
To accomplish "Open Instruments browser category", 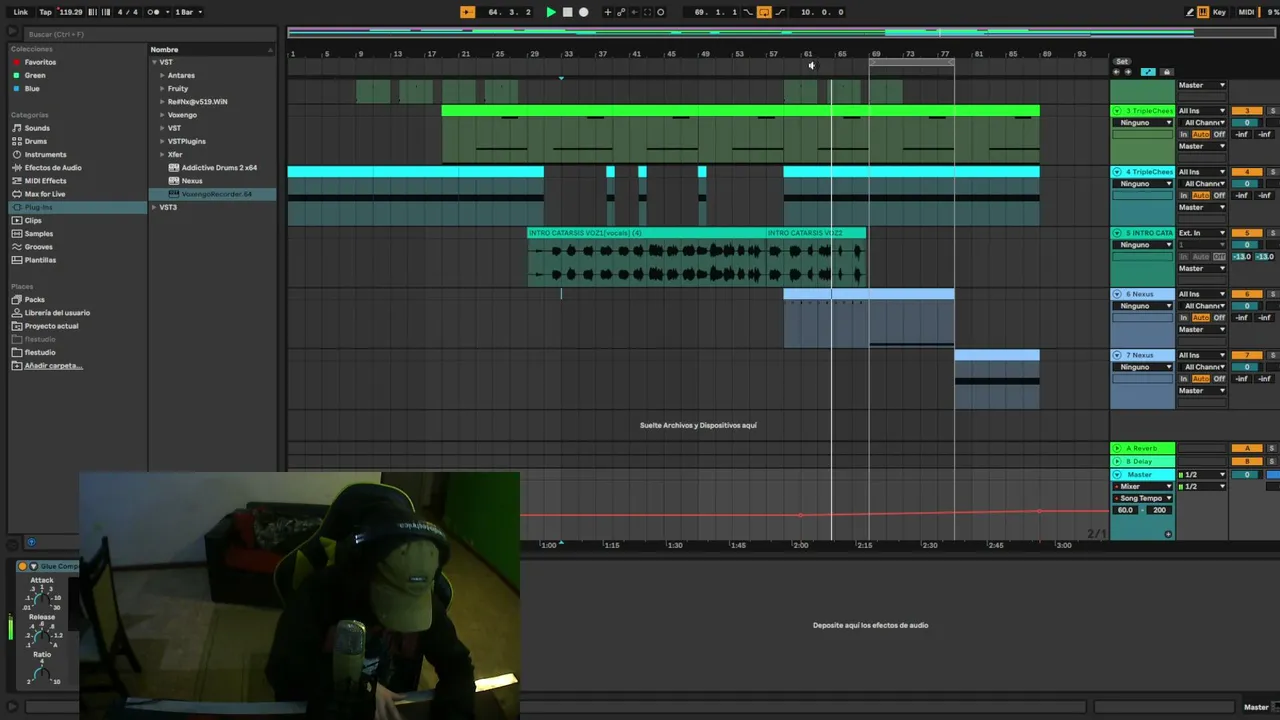I will coord(46,154).
